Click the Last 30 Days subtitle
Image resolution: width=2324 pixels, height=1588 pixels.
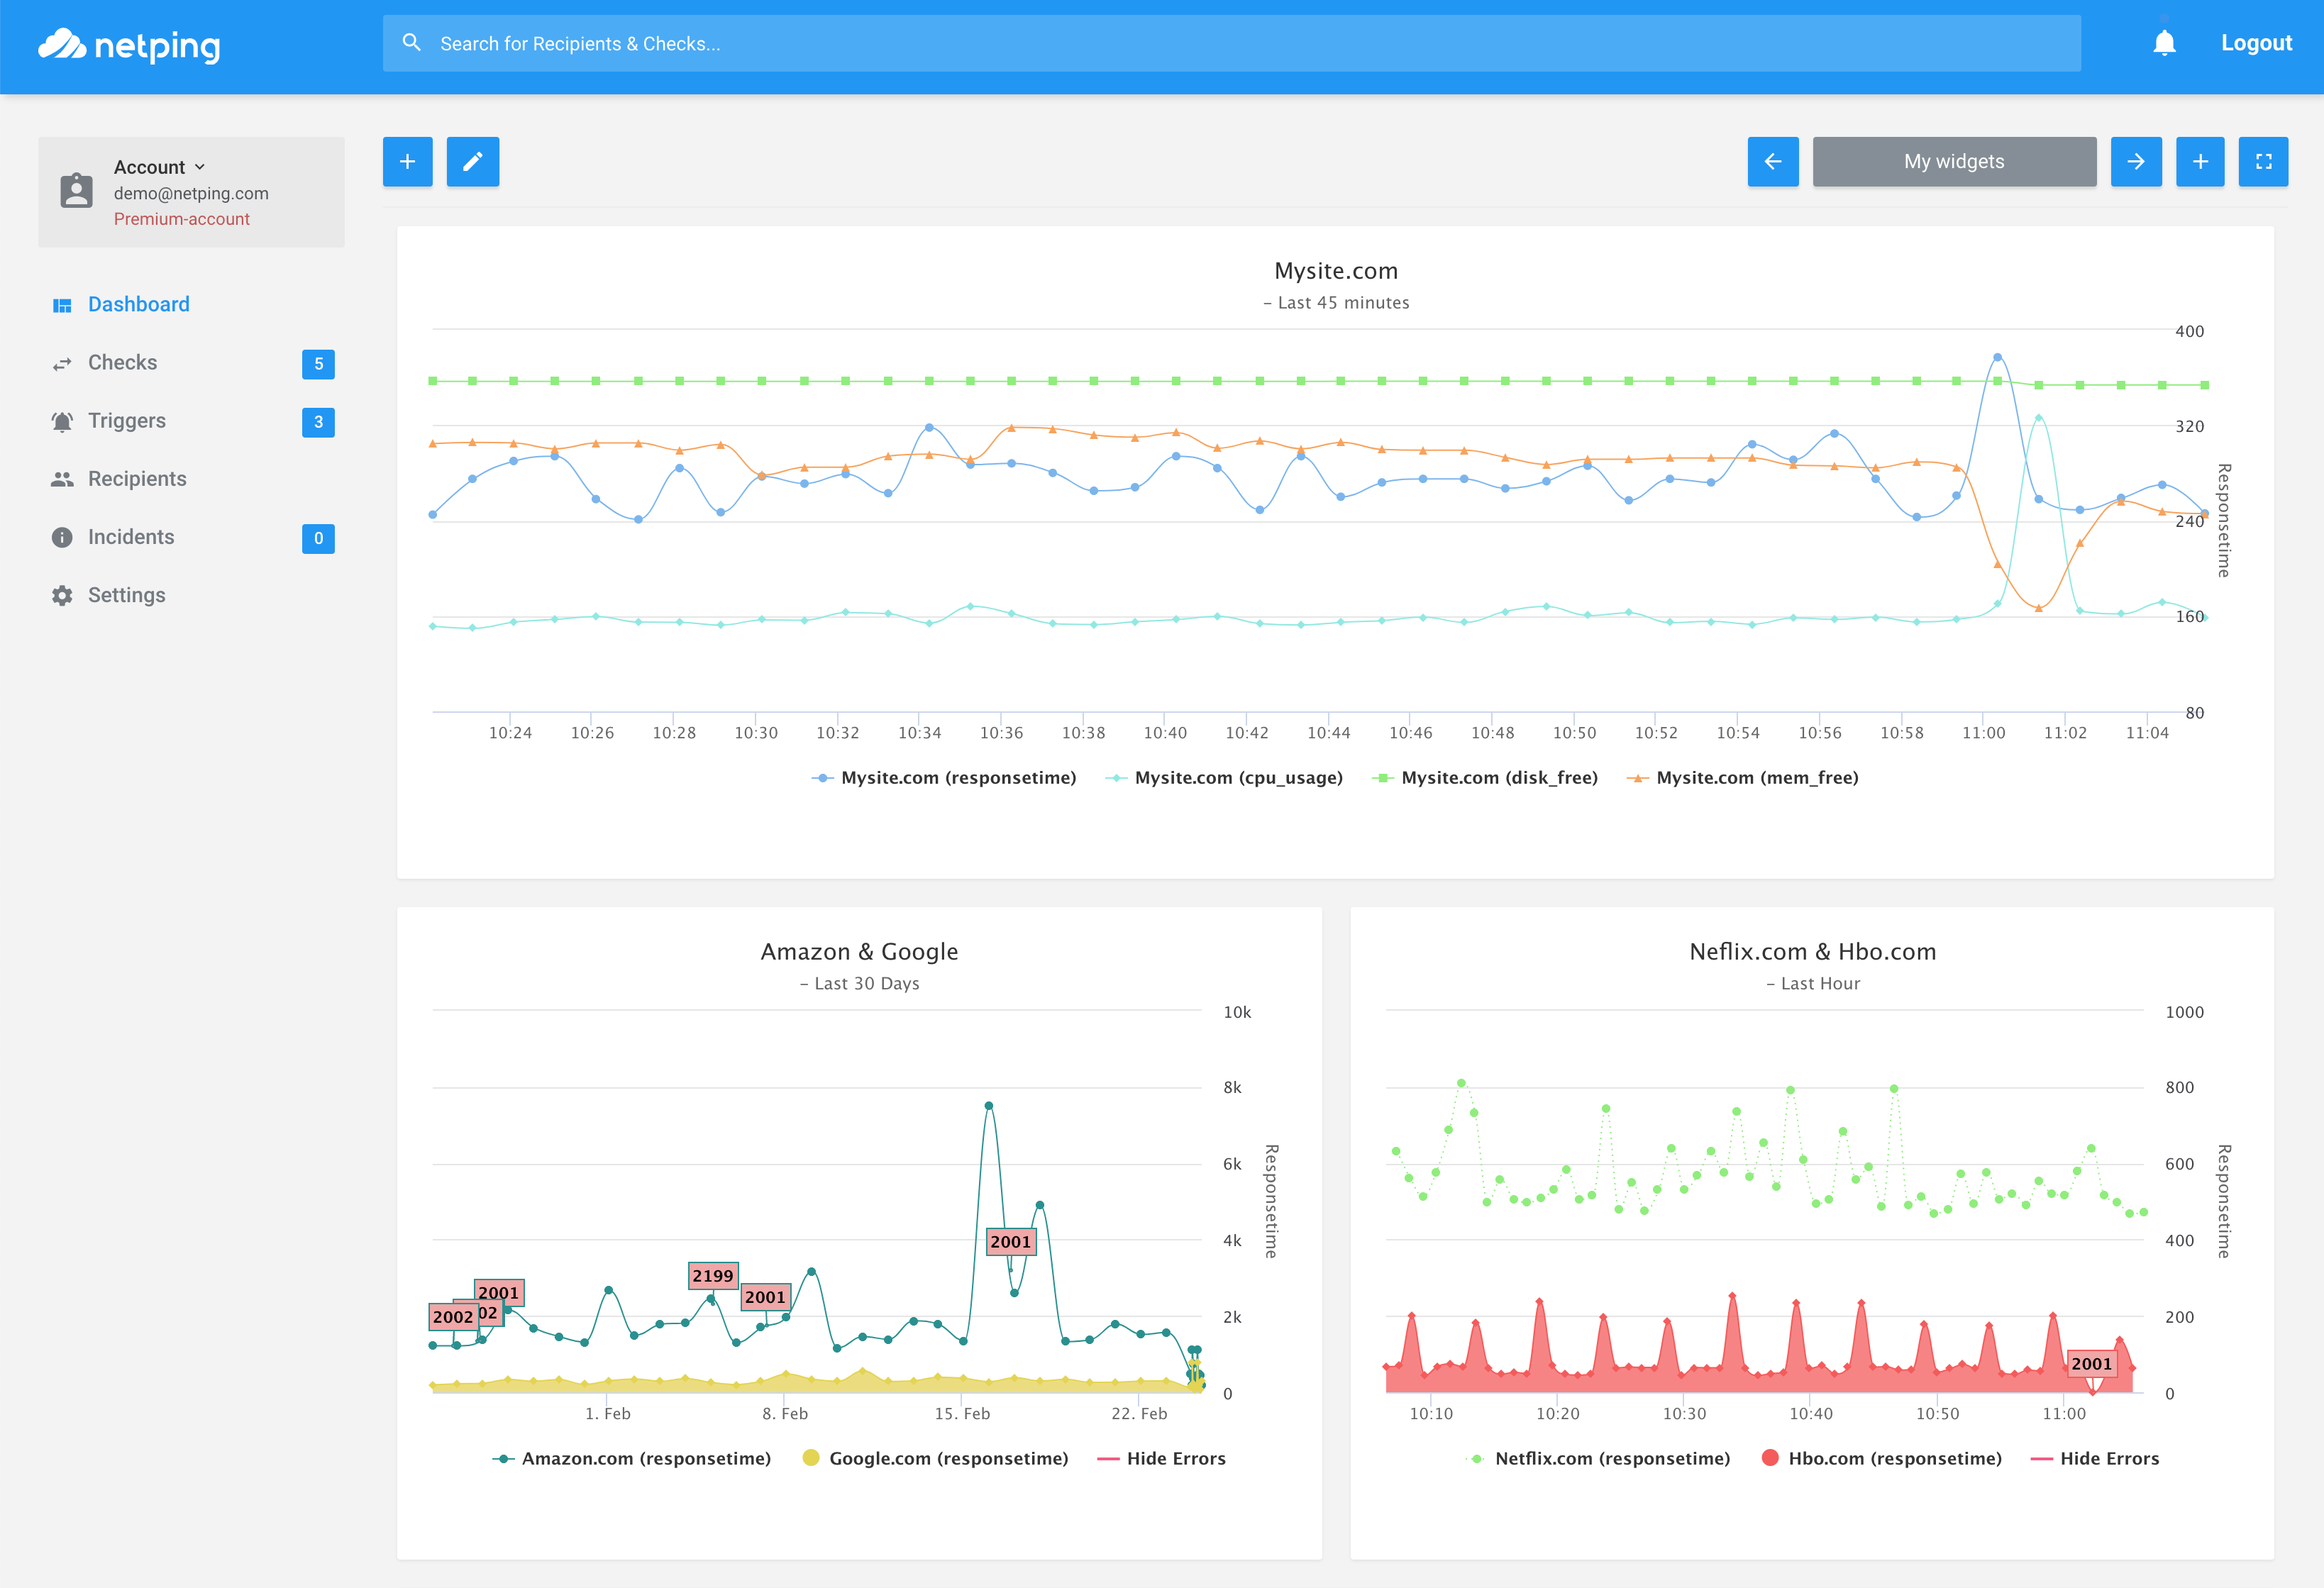[859, 983]
